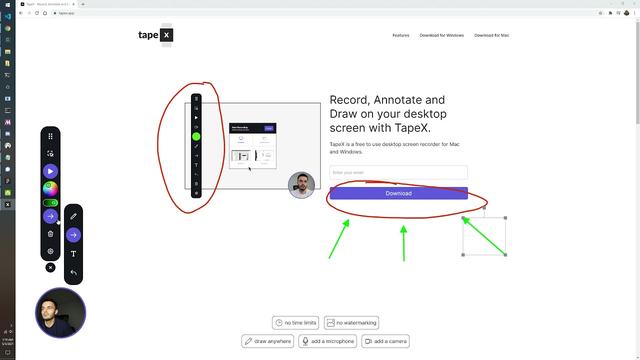Image resolution: width=640 pixels, height=360 pixels.
Task: Open TapeX settings gear
Action: coord(50,251)
